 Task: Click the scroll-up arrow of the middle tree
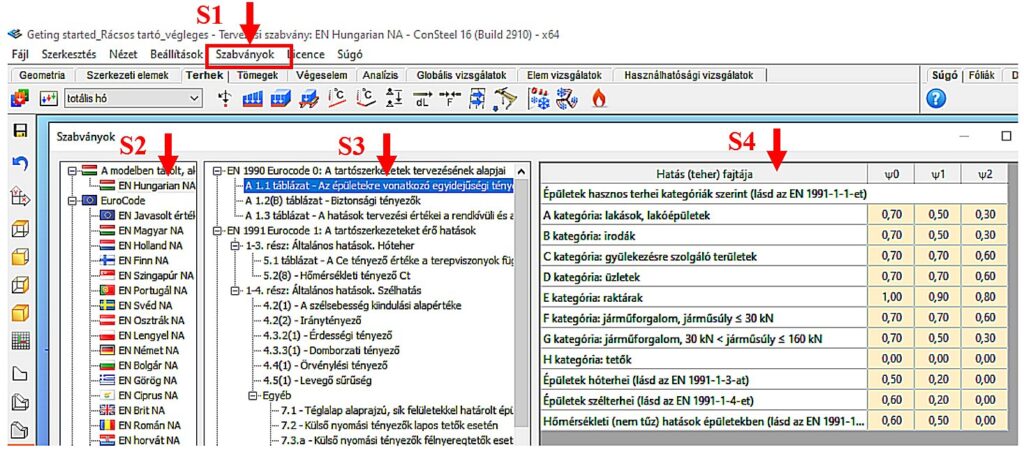520,170
